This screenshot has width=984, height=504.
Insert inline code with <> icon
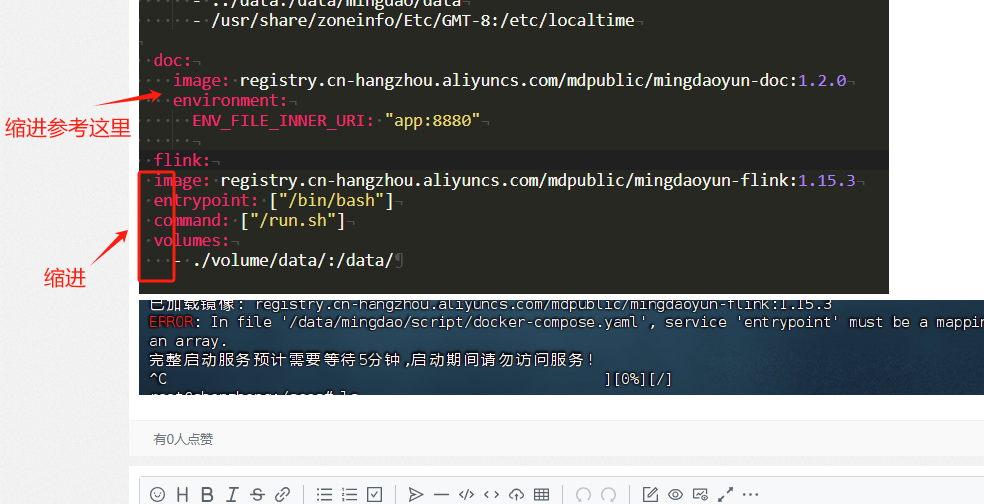point(491,495)
